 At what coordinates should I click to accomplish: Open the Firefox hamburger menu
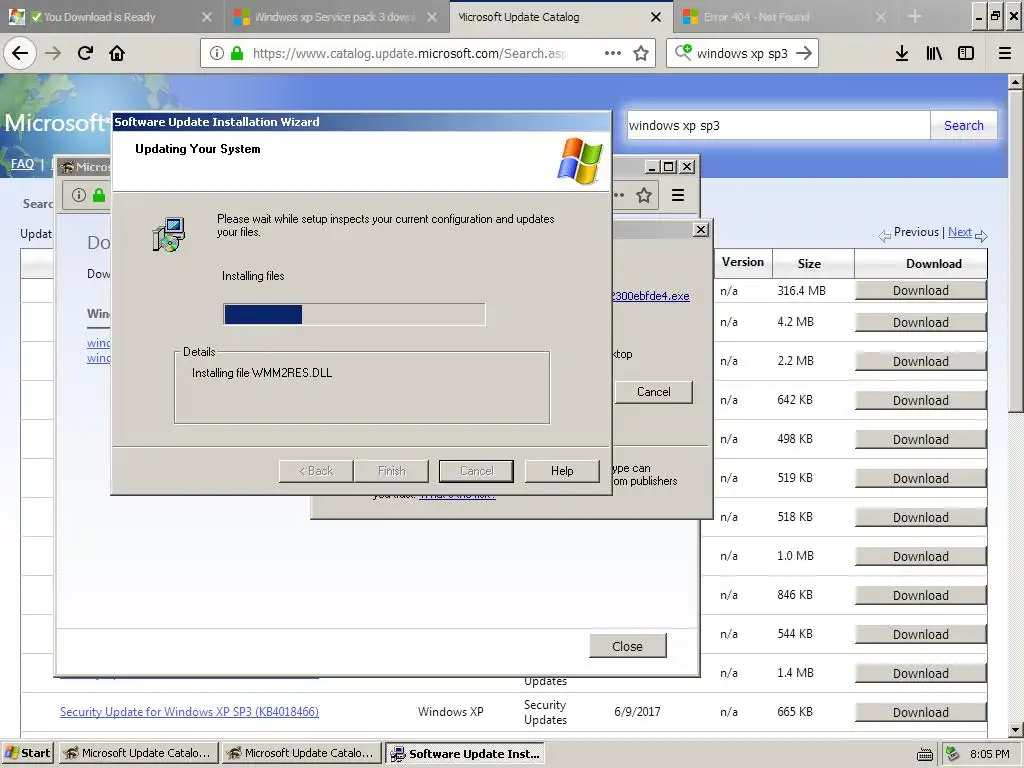1005,54
